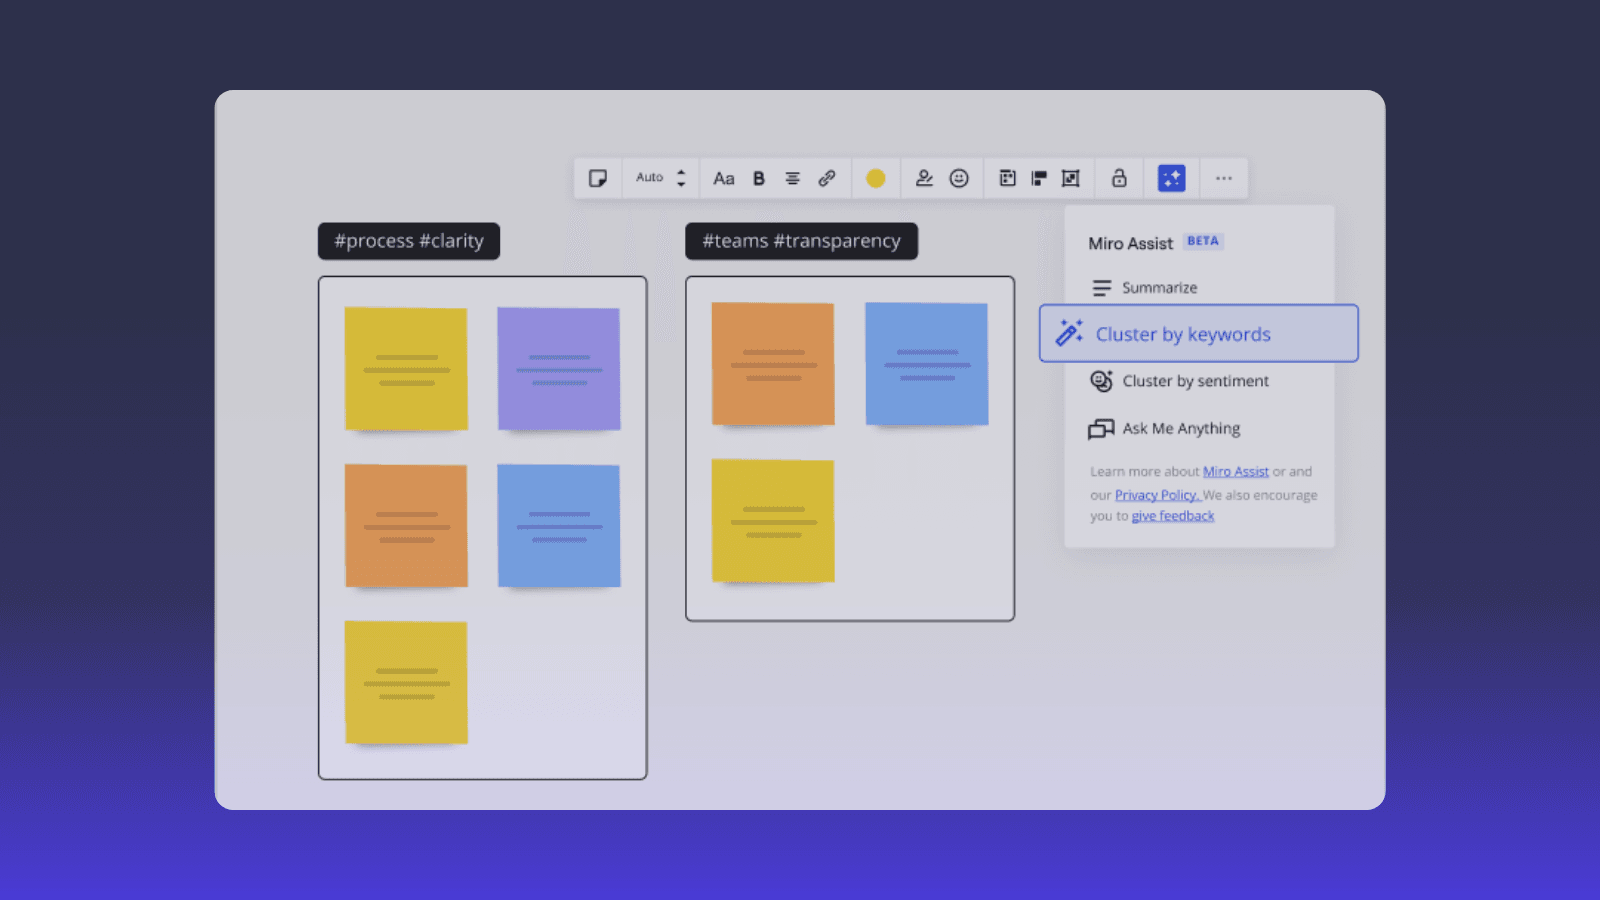
Task: Expand more options with the ellipsis
Action: click(1223, 178)
